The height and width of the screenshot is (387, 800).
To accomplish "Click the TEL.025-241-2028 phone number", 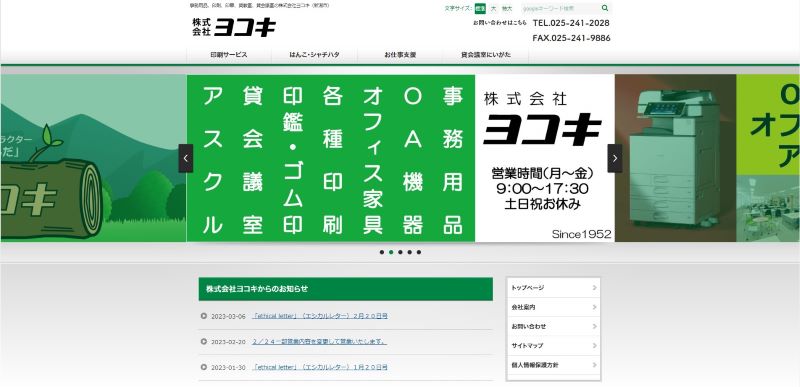I will coord(571,23).
